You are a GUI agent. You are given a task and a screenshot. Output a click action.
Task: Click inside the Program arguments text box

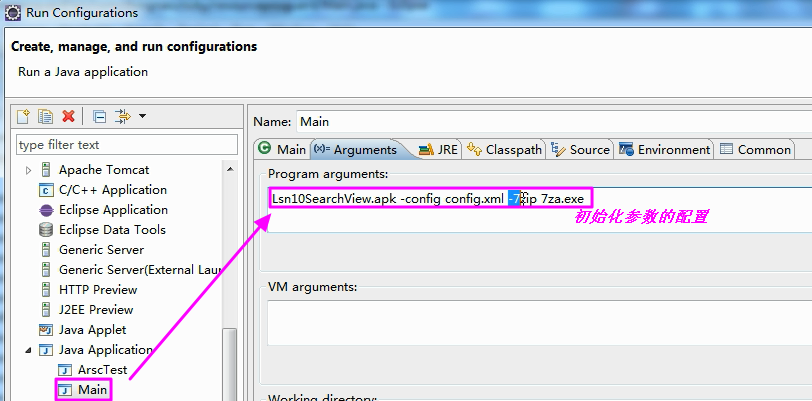pos(539,210)
